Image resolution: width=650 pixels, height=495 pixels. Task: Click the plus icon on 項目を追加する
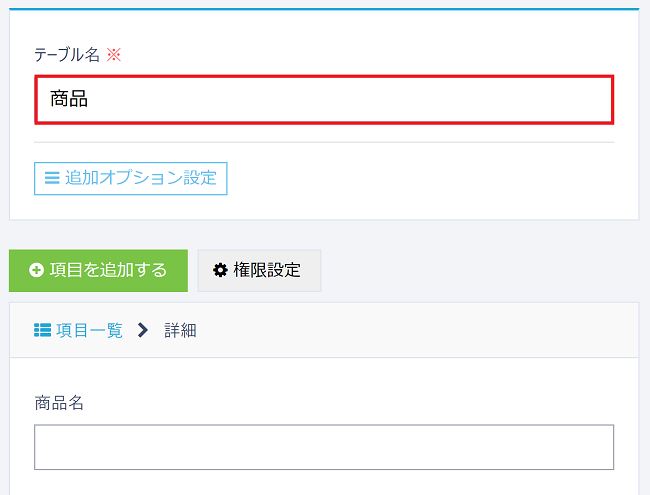tap(37, 271)
